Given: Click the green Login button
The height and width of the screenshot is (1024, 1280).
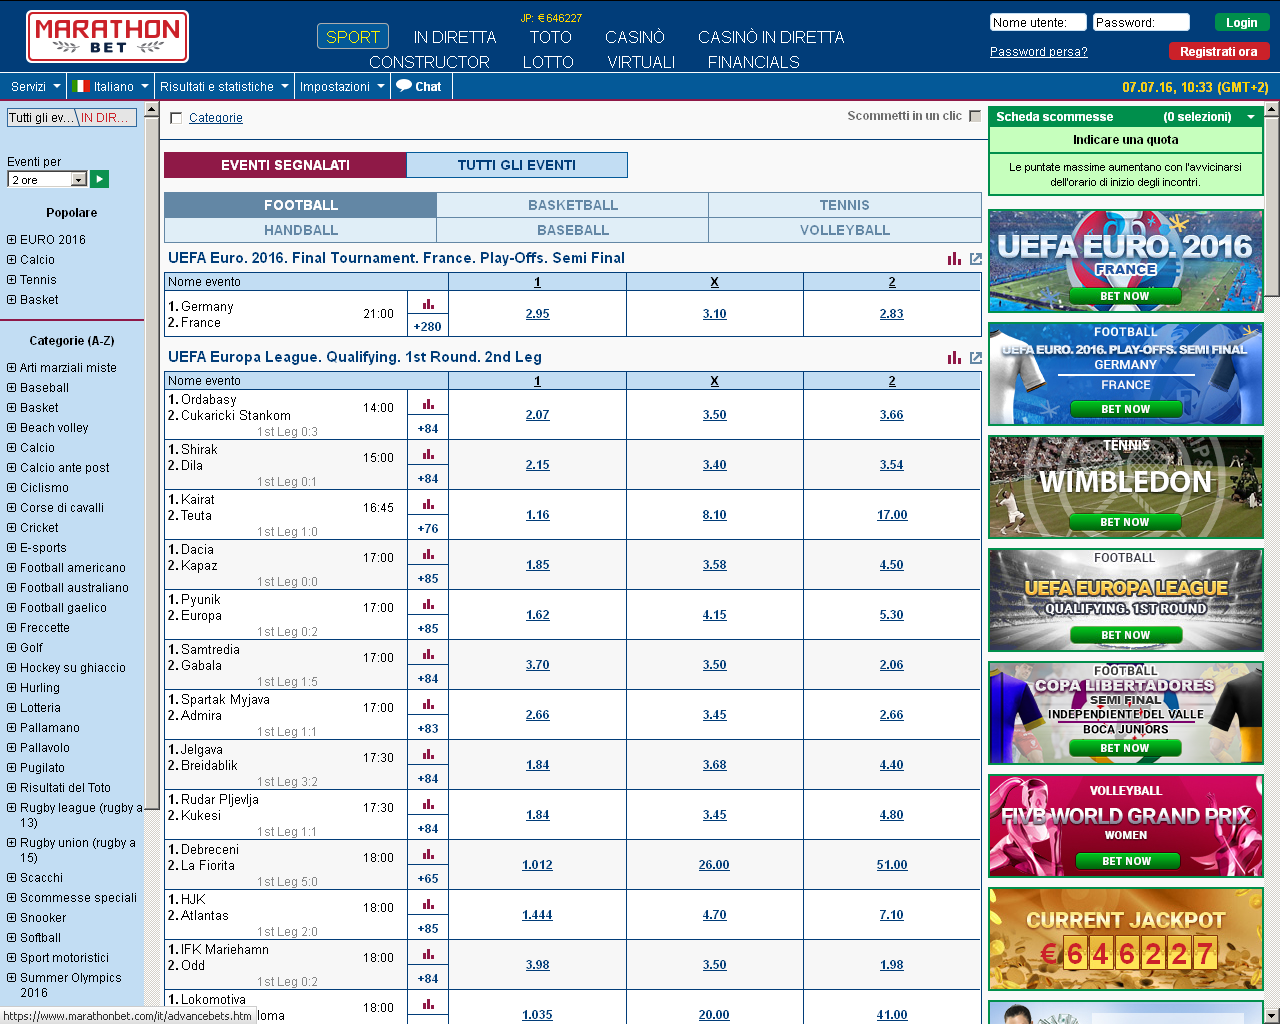Looking at the screenshot, I should tap(1241, 22).
